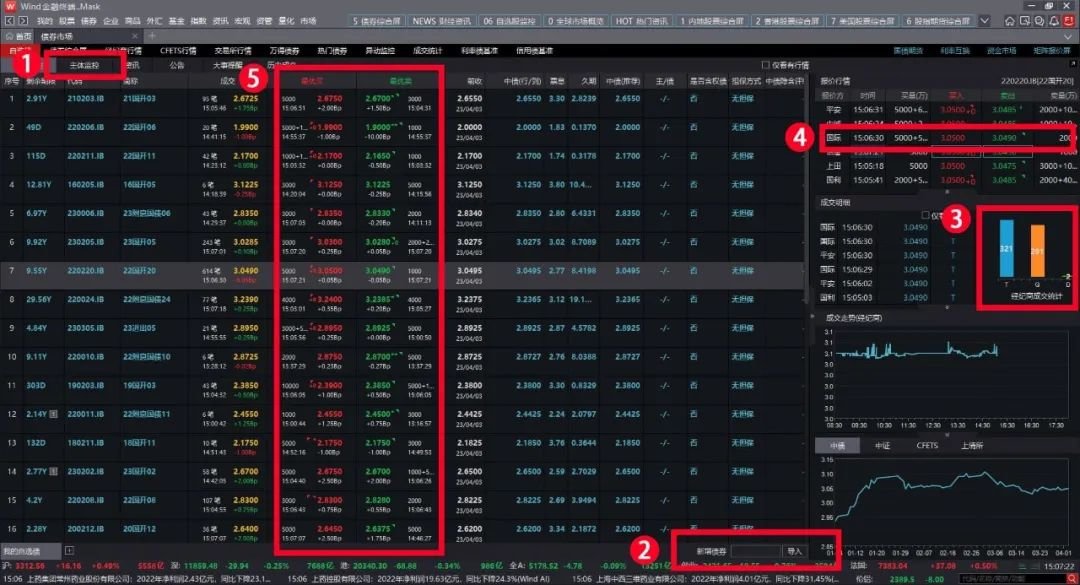
Task: Add a new tab with the plus icon
Action: (152, 36)
